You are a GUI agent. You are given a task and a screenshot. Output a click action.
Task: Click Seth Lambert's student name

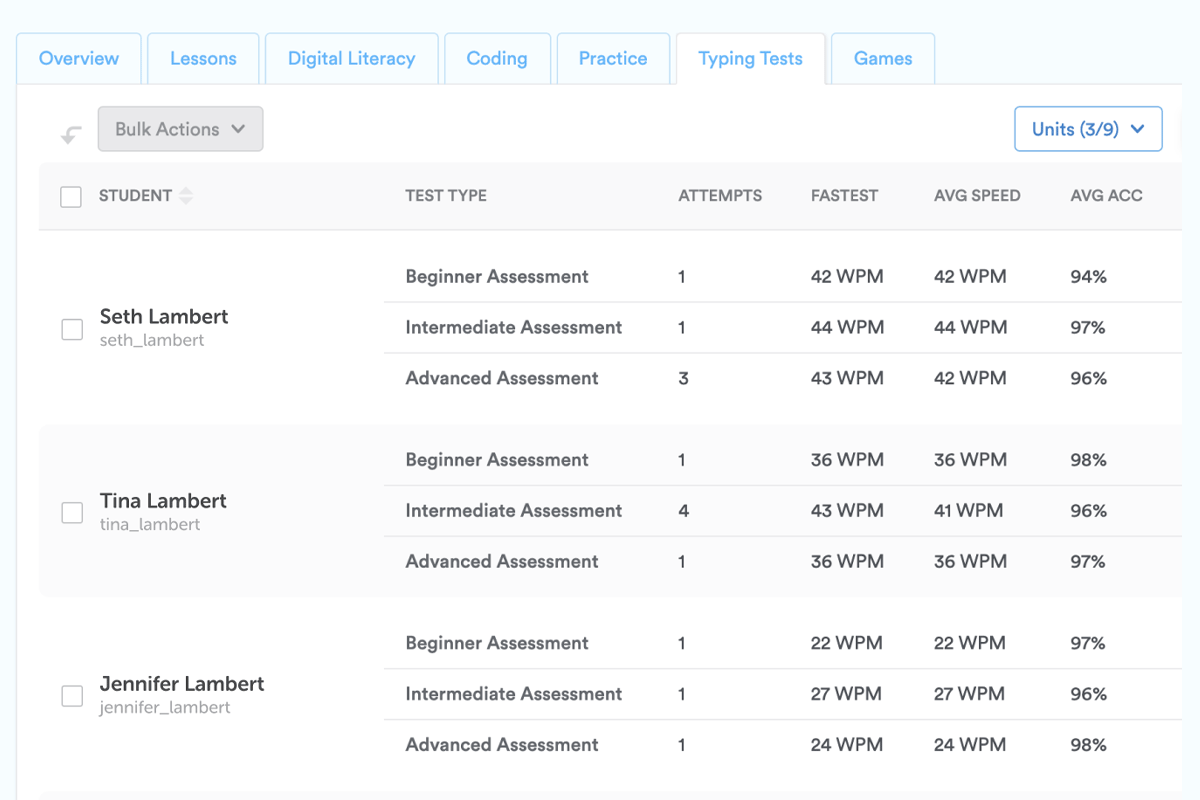coord(164,317)
